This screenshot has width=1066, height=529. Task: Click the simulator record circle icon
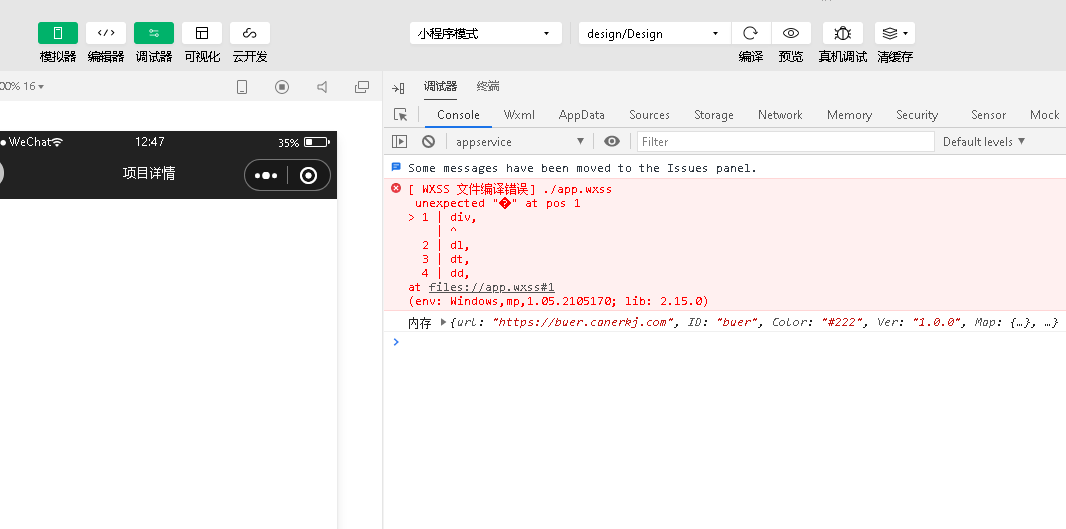(282, 86)
